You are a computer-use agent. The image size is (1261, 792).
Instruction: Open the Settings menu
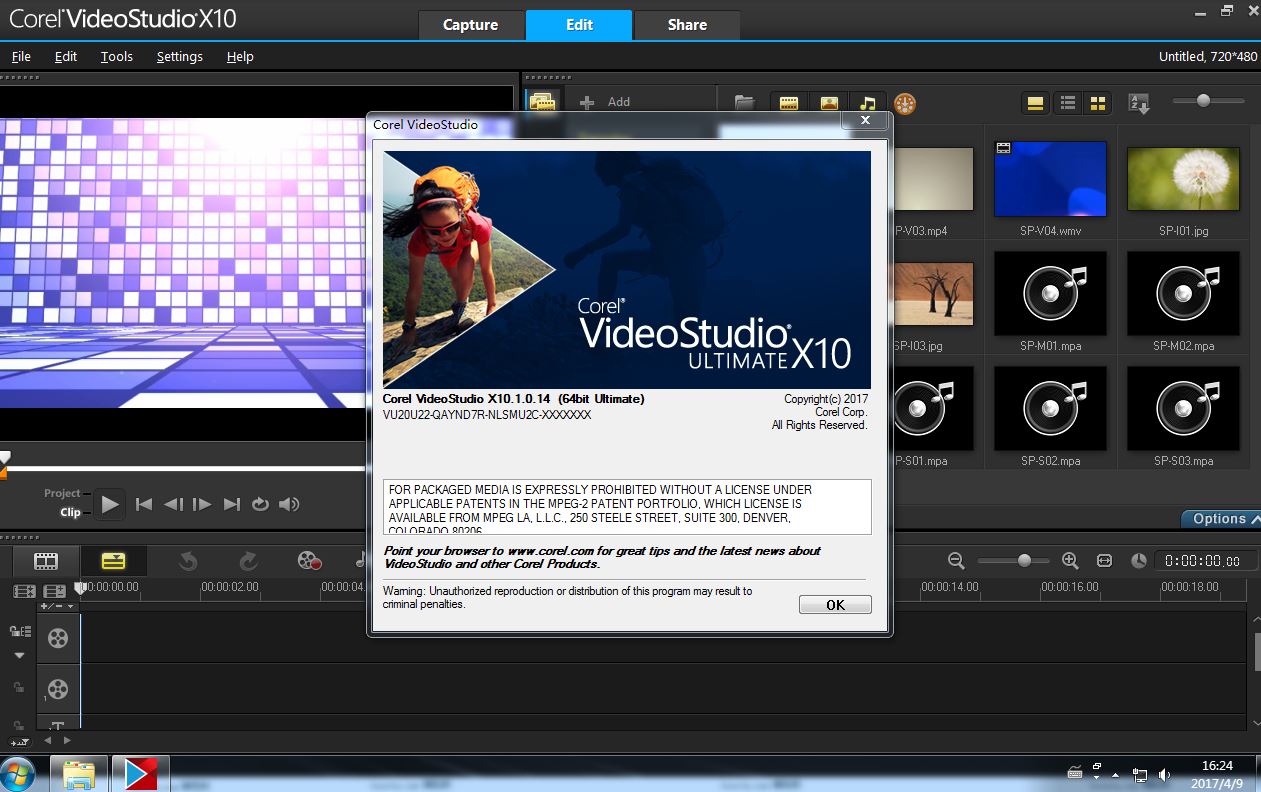click(x=180, y=57)
